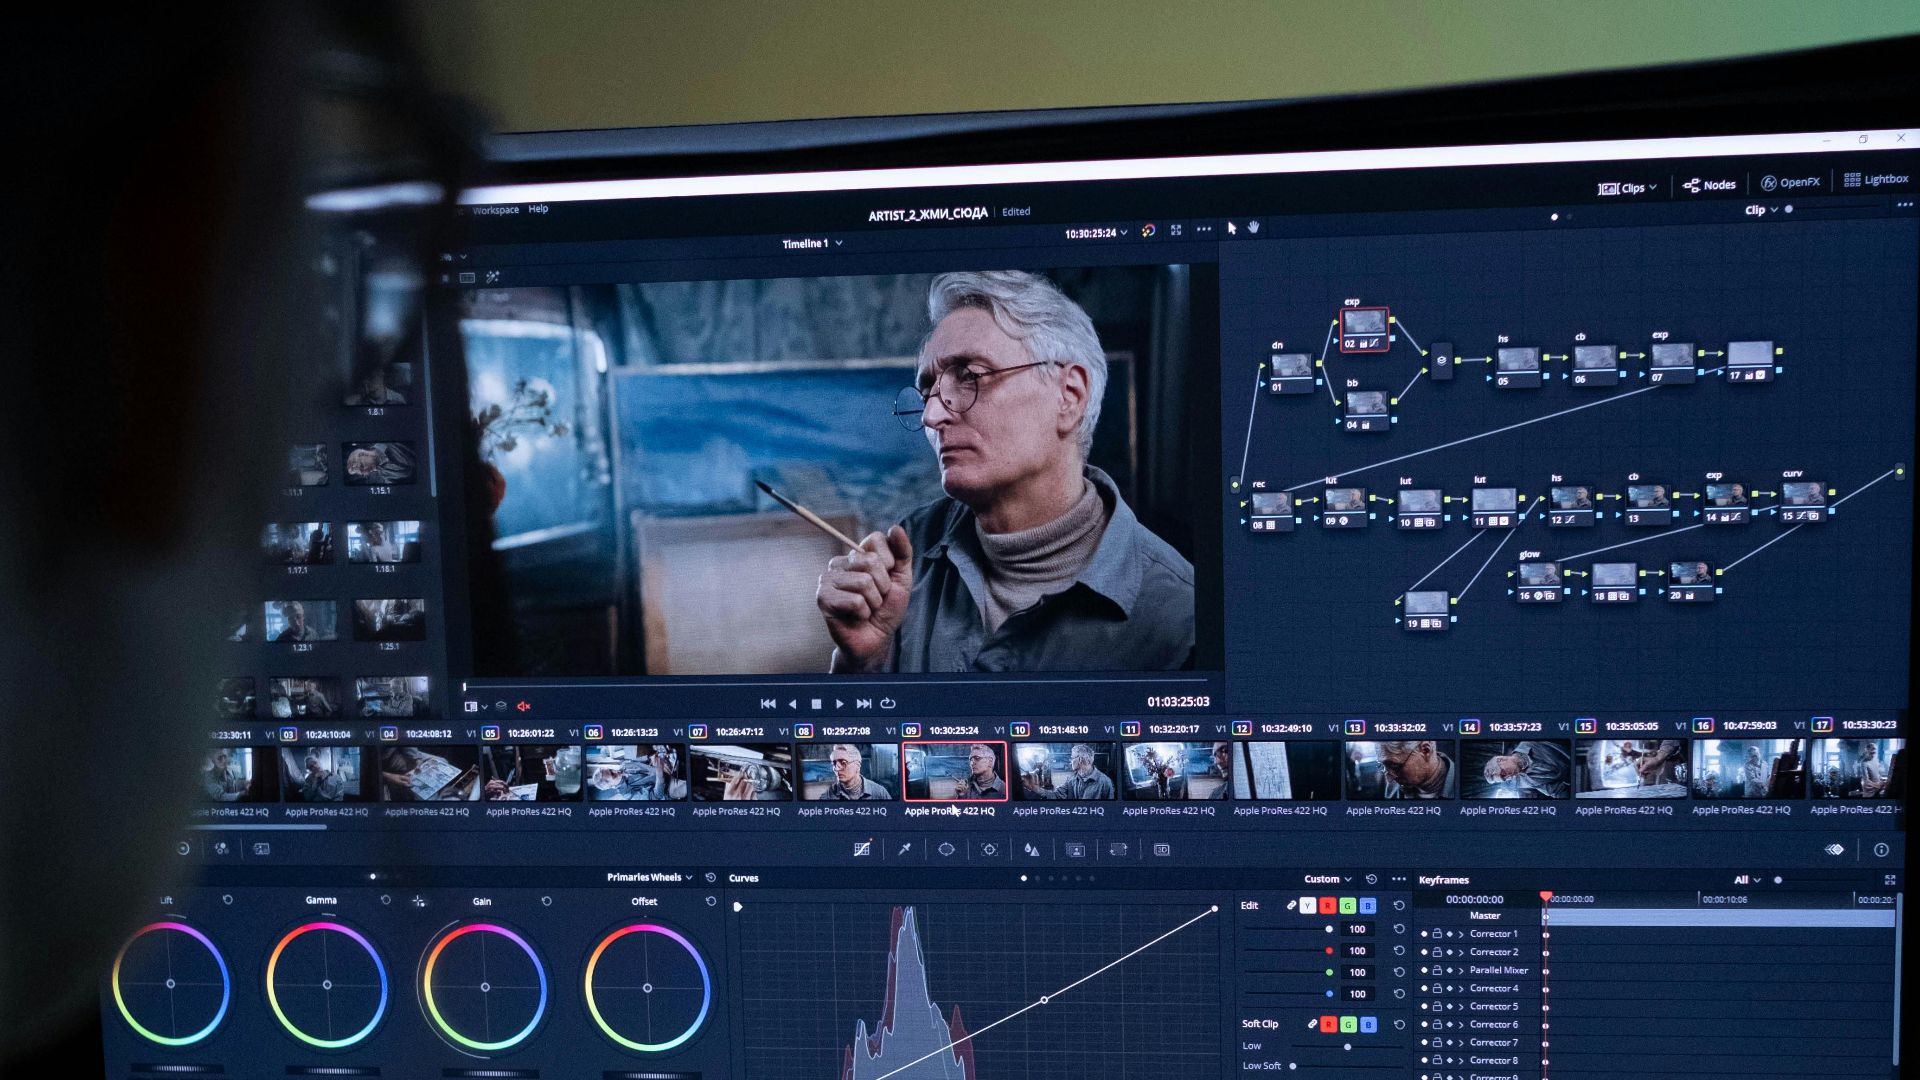Open the Primaries Wheels mode dropdown
The height and width of the screenshot is (1080, 1920).
click(649, 877)
